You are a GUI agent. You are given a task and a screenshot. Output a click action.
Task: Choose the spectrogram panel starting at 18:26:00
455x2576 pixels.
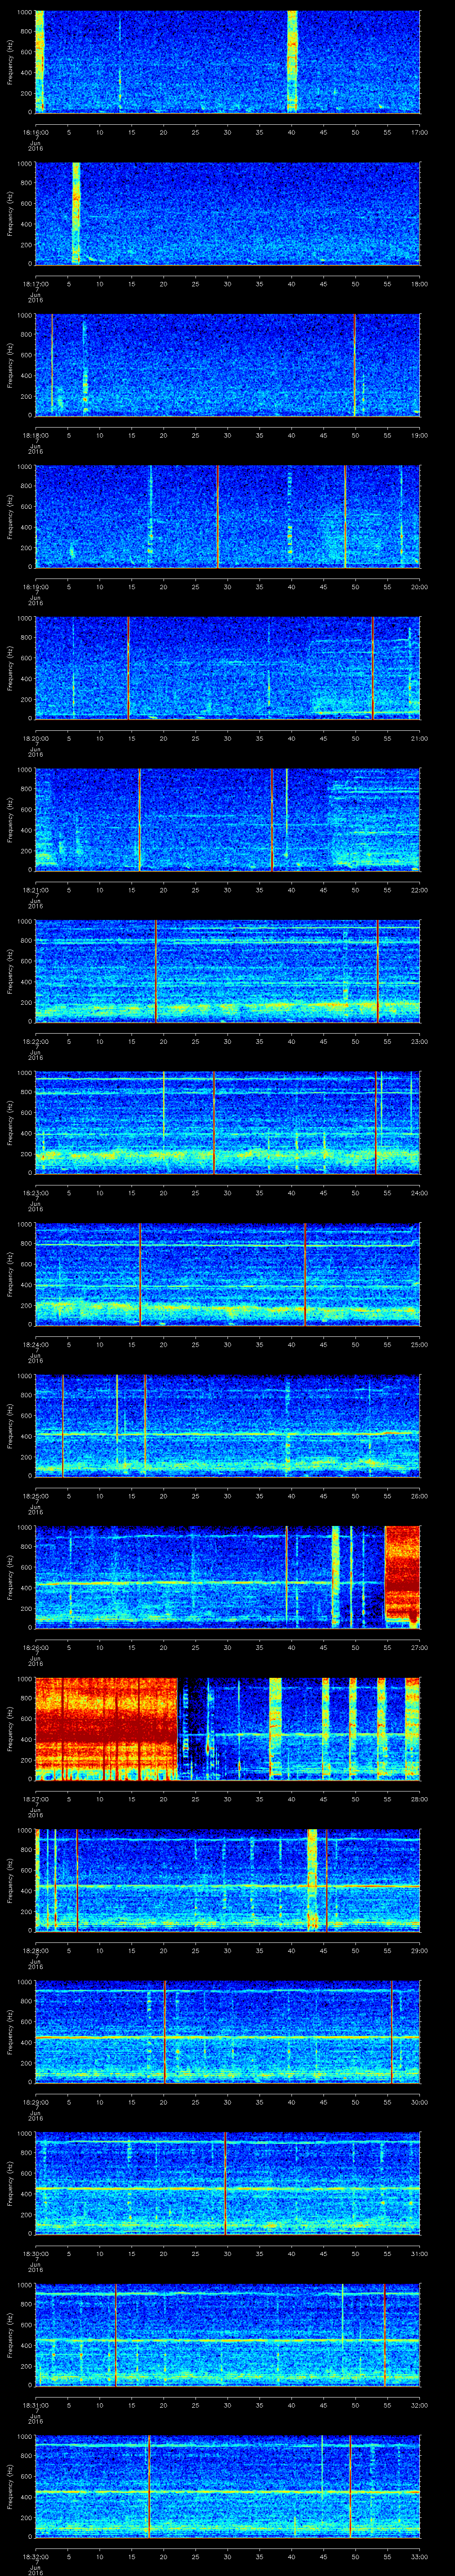(x=227, y=1578)
